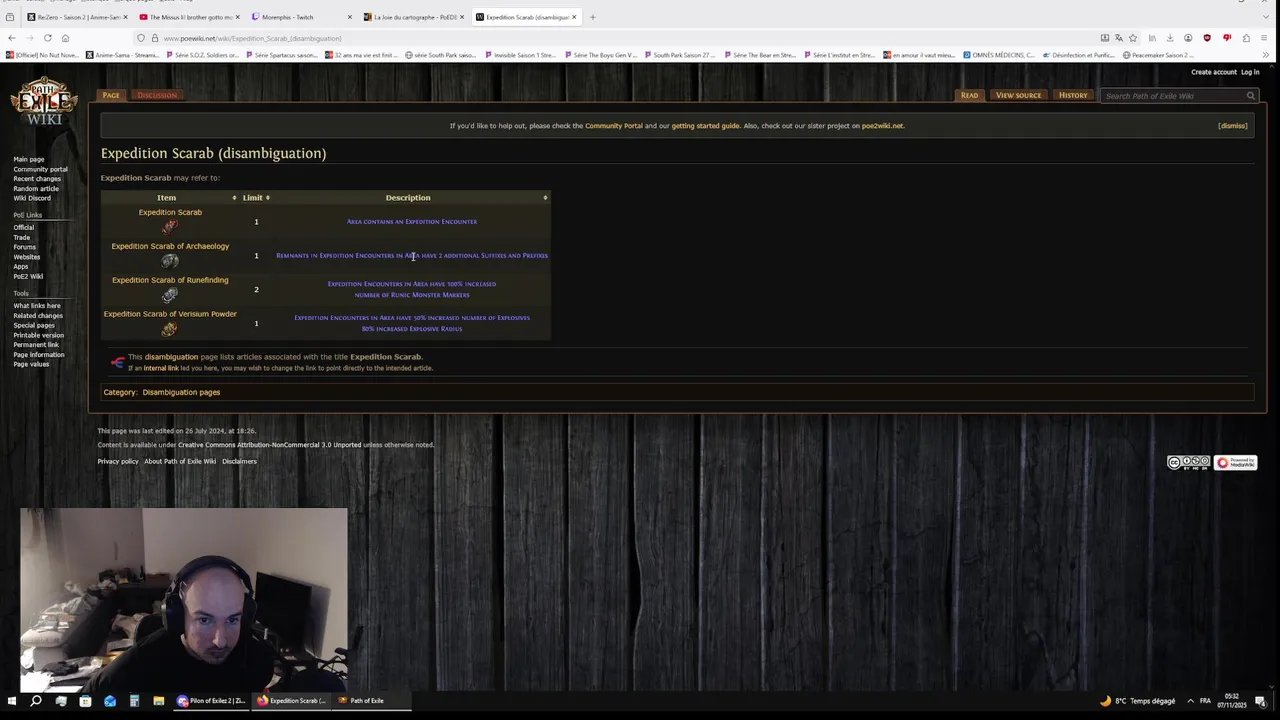Select the Page tab
Image resolution: width=1280 pixels, height=720 pixels.
[x=111, y=95]
